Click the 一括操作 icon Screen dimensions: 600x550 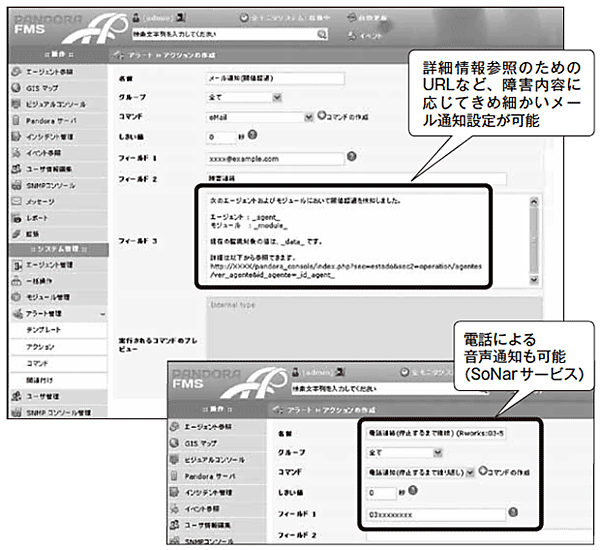click(16, 281)
